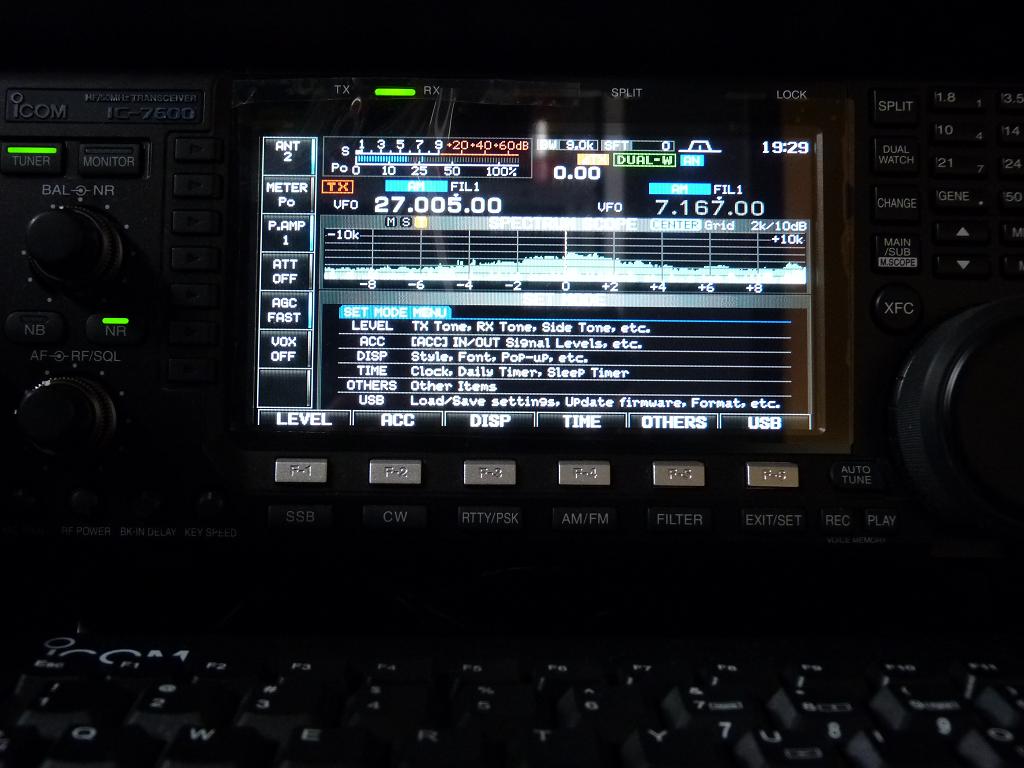Open the USB load/save settings row
The width and height of the screenshot is (1024, 768).
(x=565, y=402)
